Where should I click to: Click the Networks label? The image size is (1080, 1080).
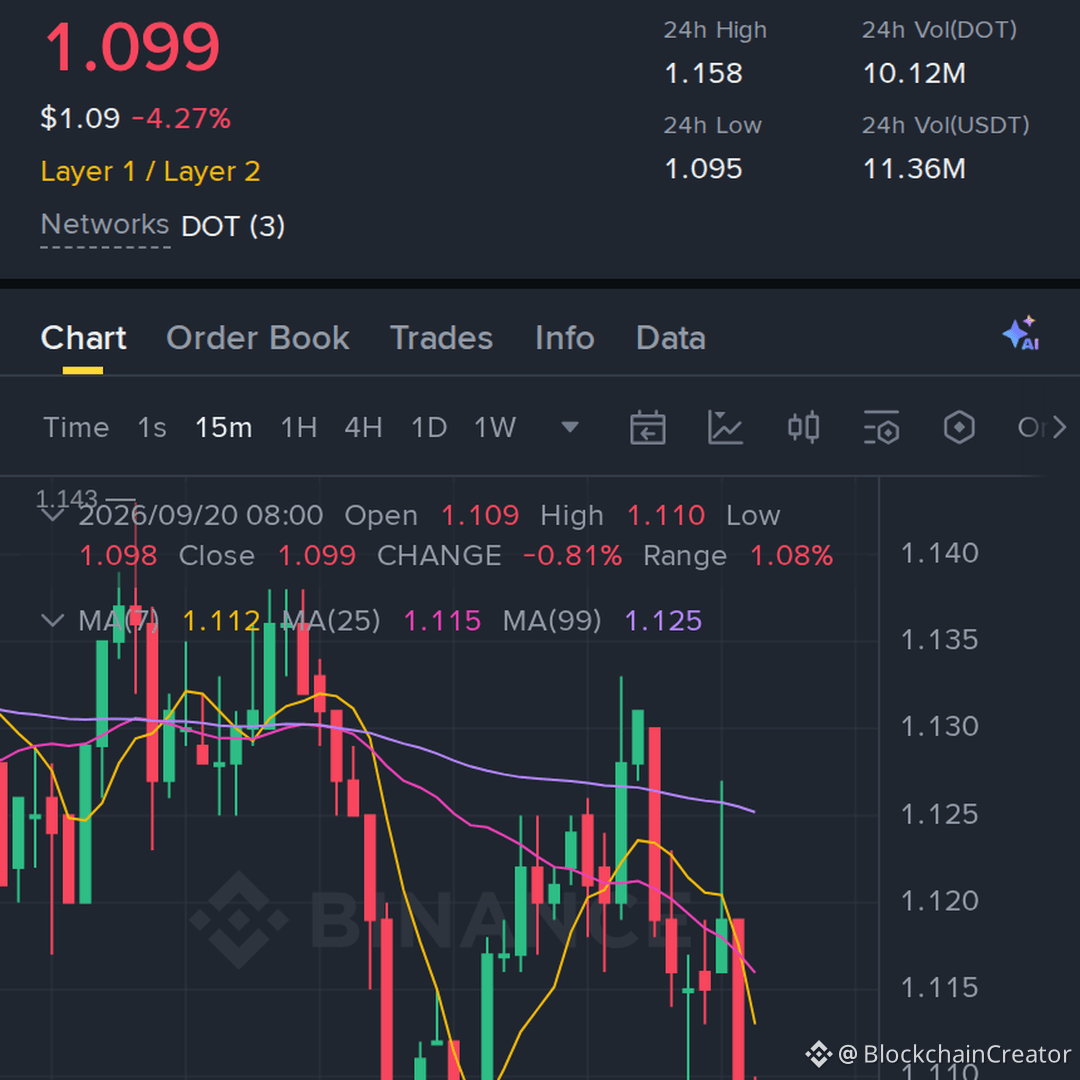point(105,225)
